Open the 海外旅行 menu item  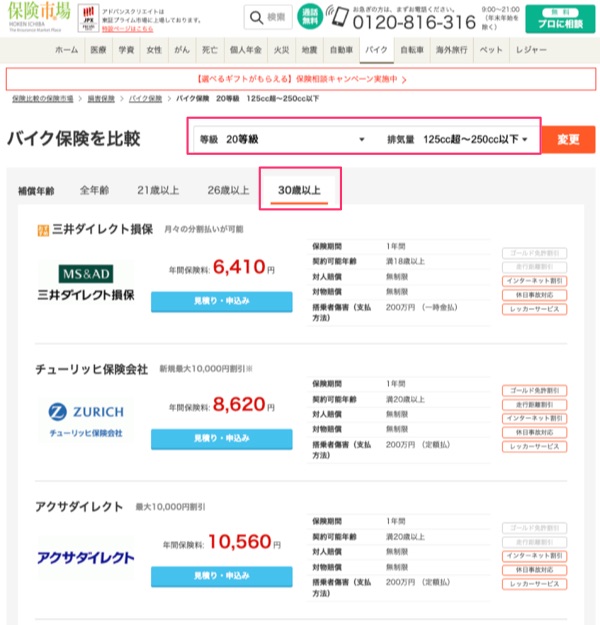(452, 50)
